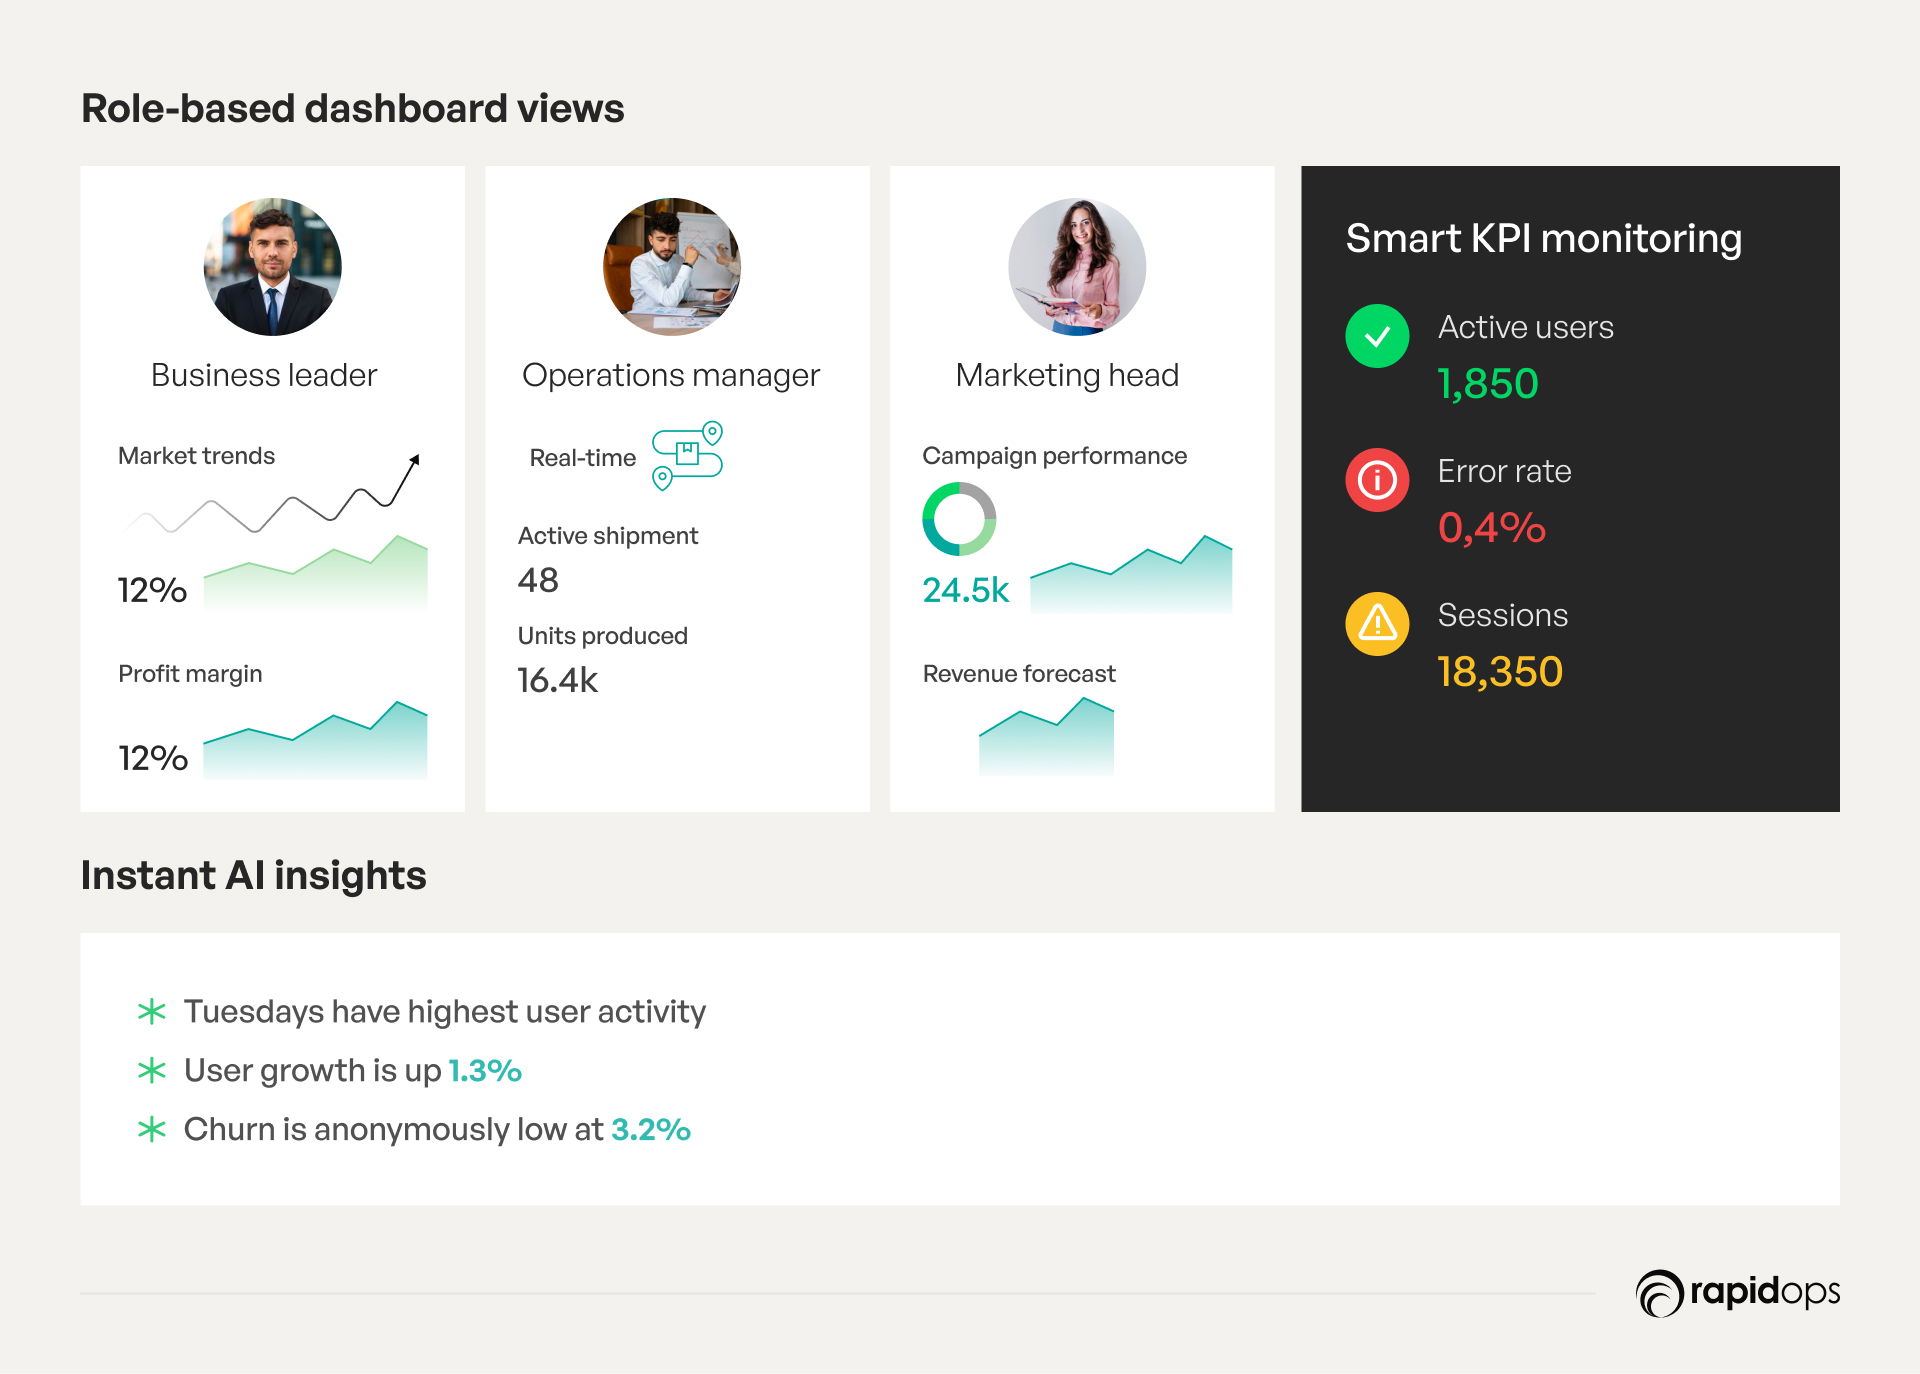The height and width of the screenshot is (1374, 1920).
Task: Click the 'Market trends' label
Action: [x=196, y=456]
